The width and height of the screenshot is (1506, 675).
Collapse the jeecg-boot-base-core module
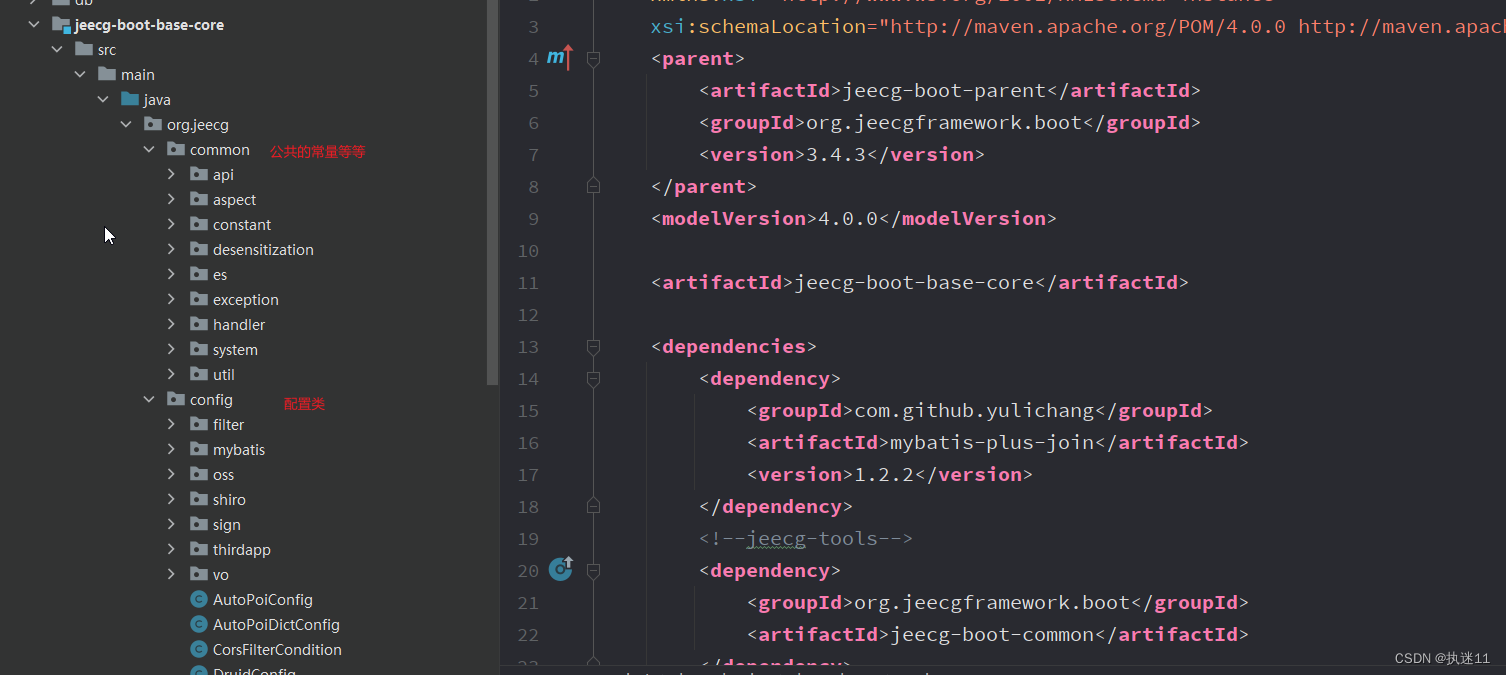(34, 25)
